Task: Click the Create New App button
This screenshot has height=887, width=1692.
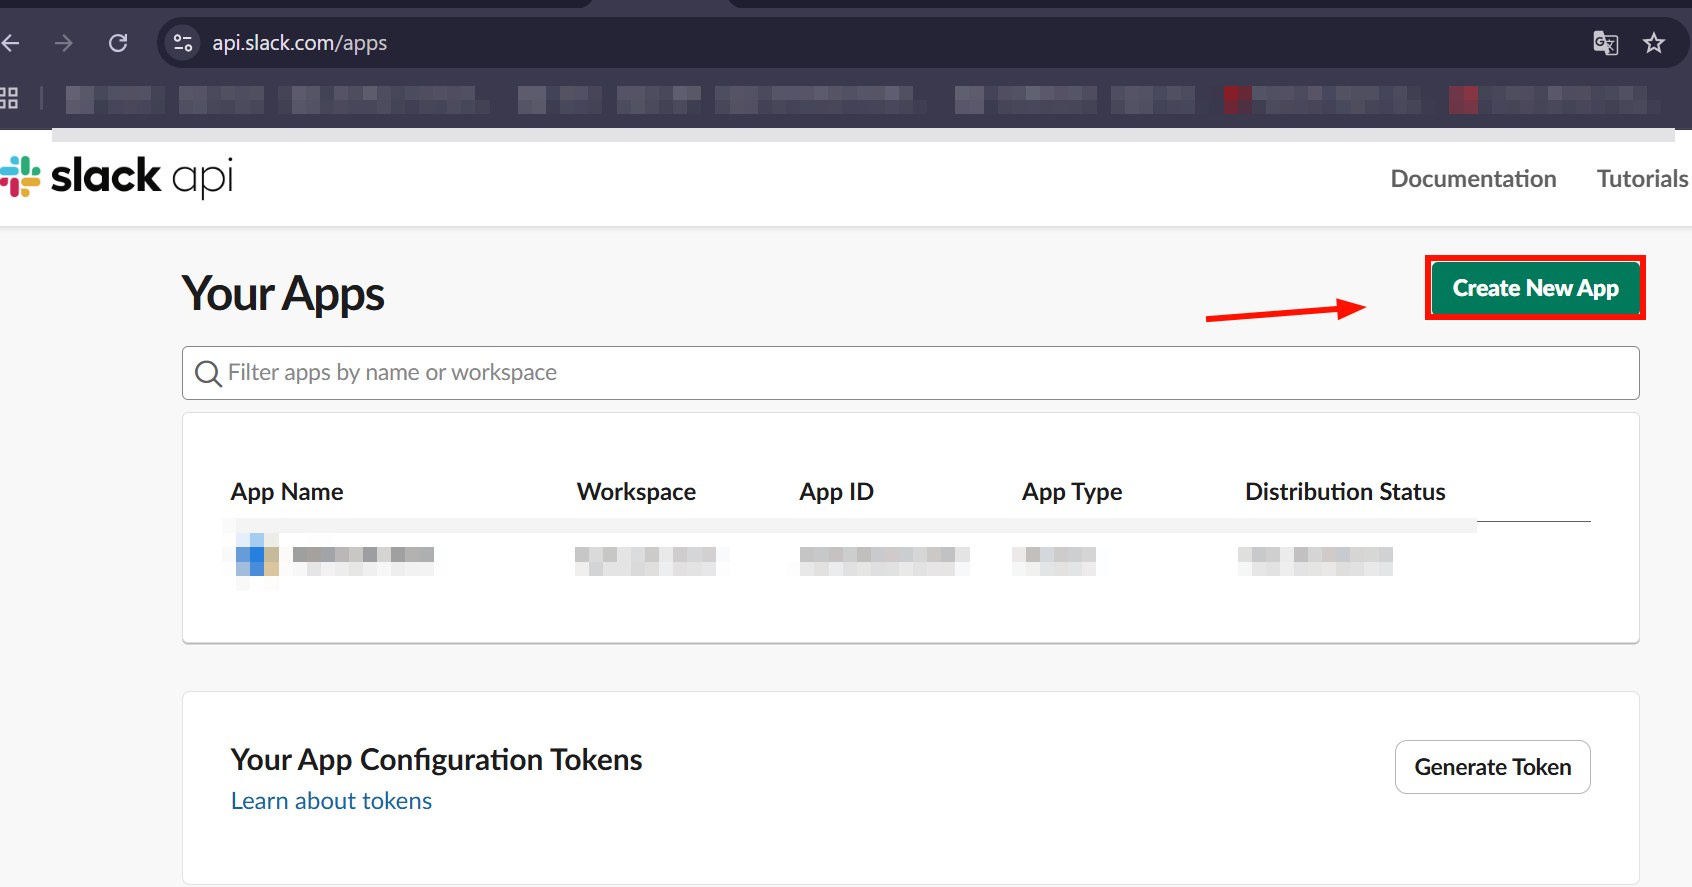Action: click(1535, 288)
